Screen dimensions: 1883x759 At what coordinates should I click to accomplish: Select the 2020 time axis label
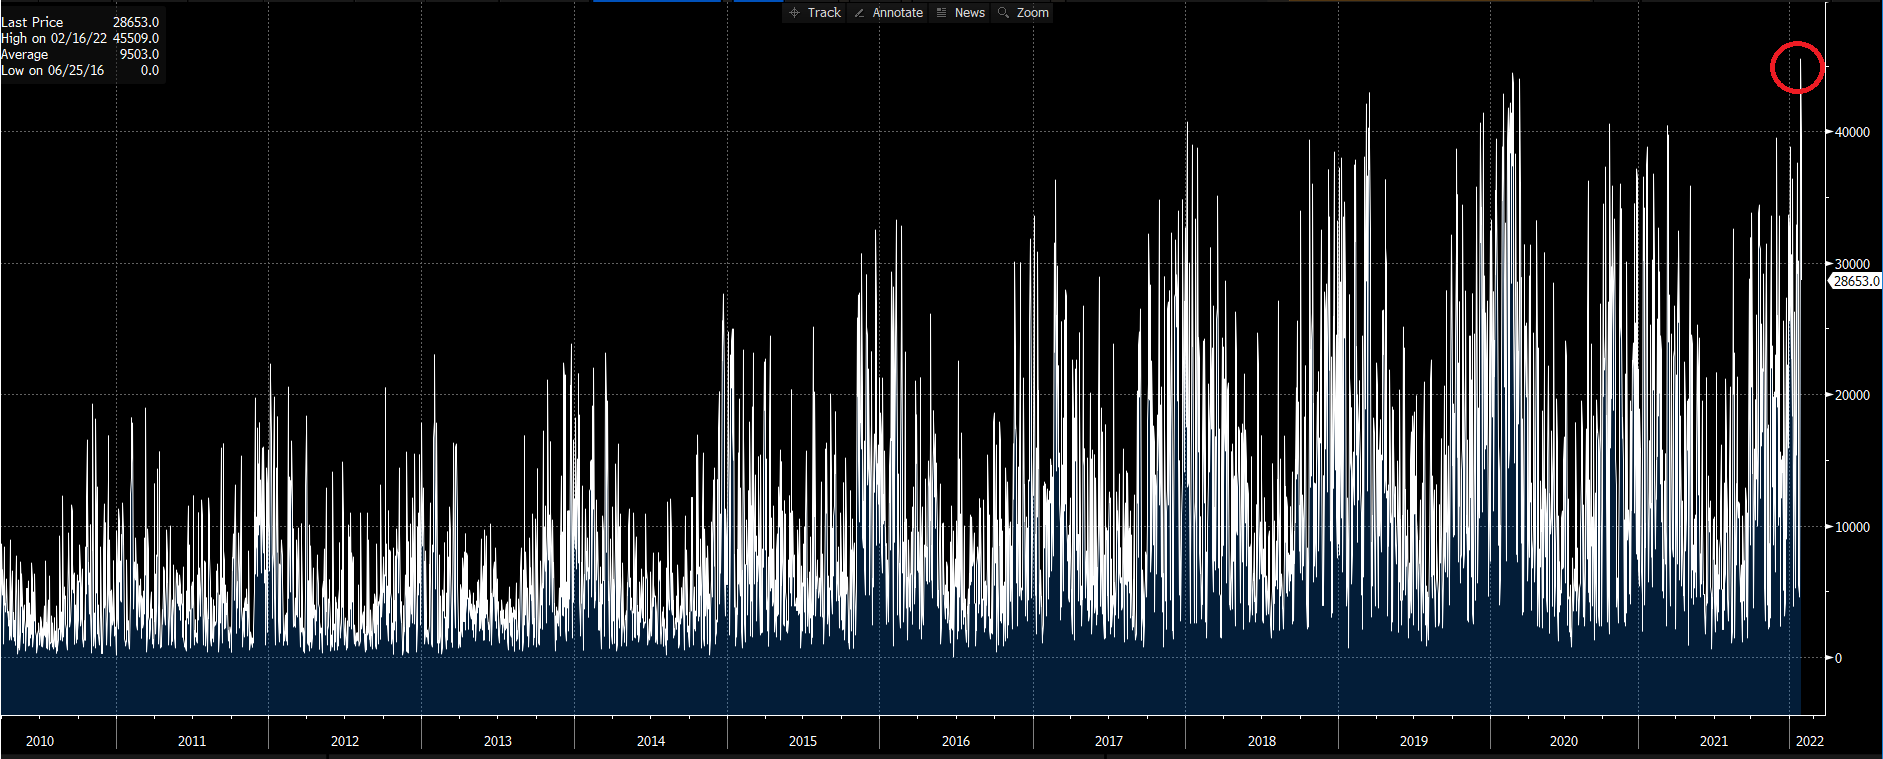(1564, 741)
